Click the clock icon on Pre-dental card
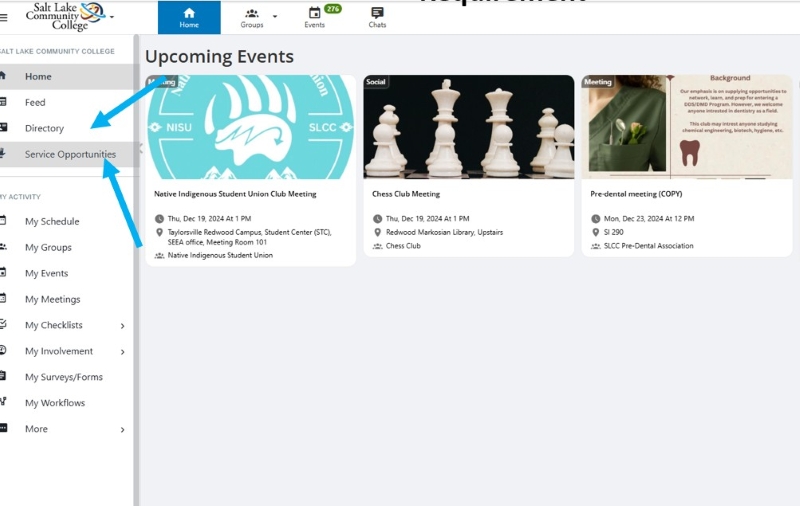Viewport: 800px width, 506px height. [x=595, y=219]
